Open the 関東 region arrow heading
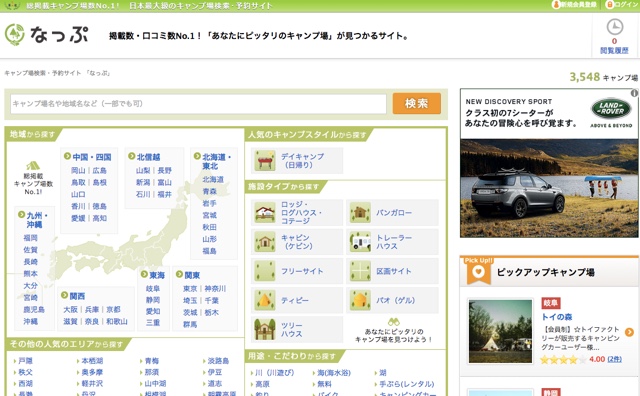This screenshot has width=640, height=396. (x=188, y=275)
